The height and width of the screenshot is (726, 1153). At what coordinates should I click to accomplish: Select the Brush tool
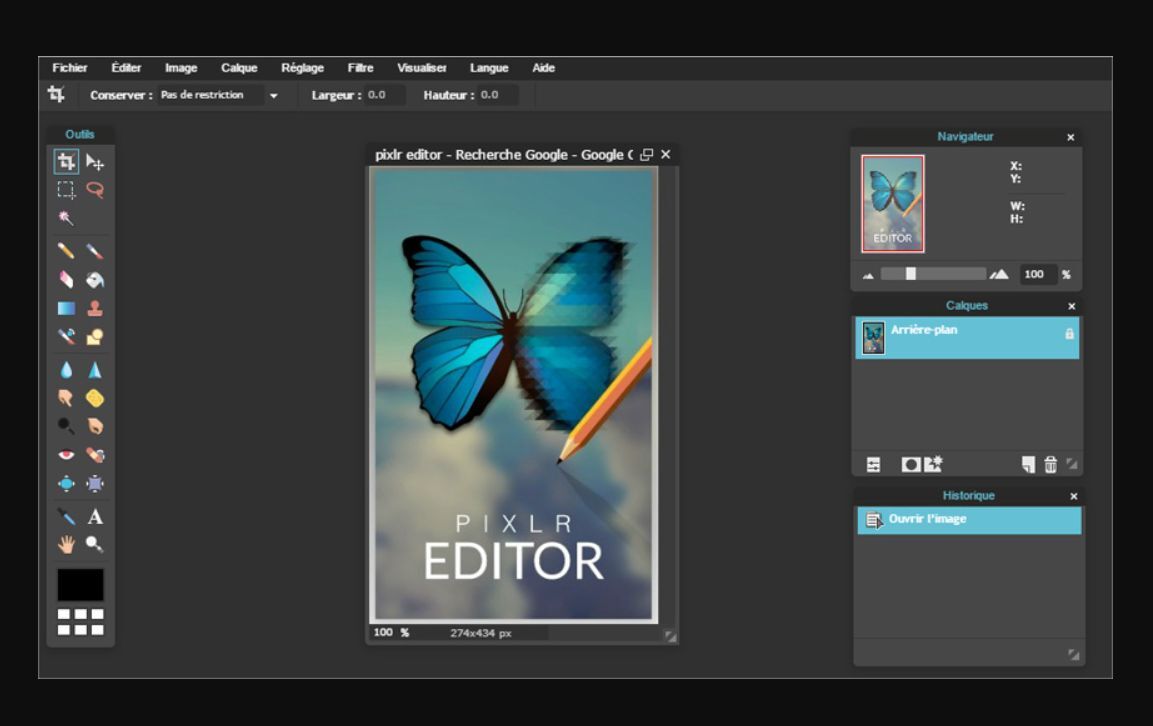pyautogui.click(x=95, y=251)
